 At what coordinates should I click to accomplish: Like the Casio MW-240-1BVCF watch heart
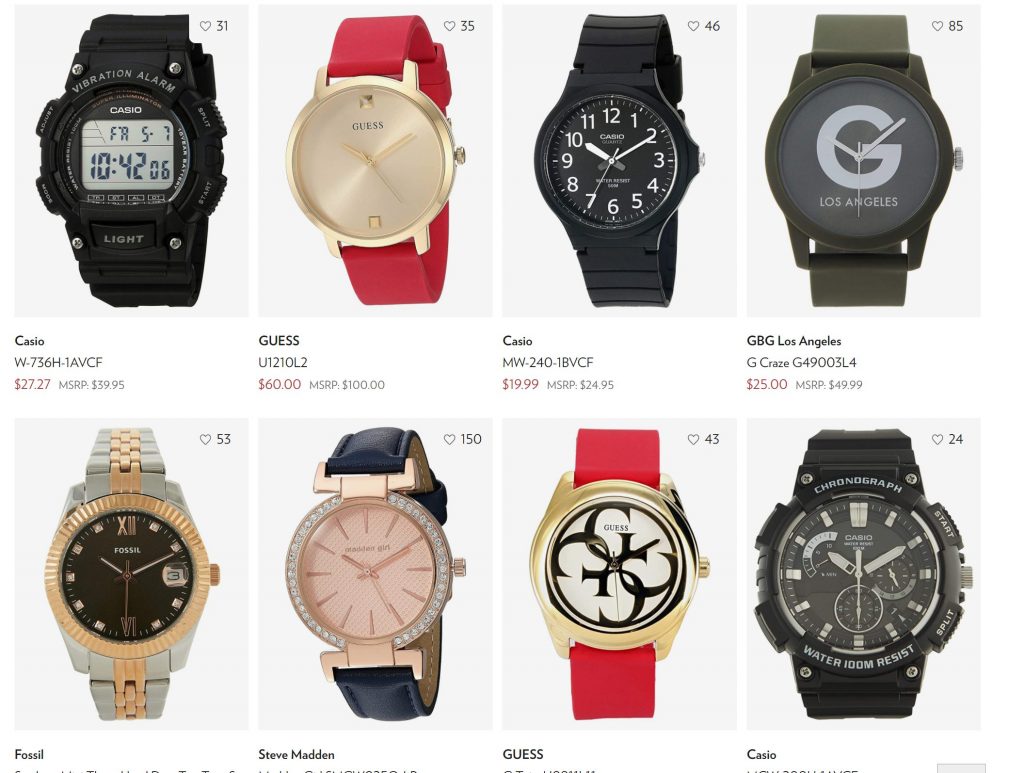coord(694,26)
